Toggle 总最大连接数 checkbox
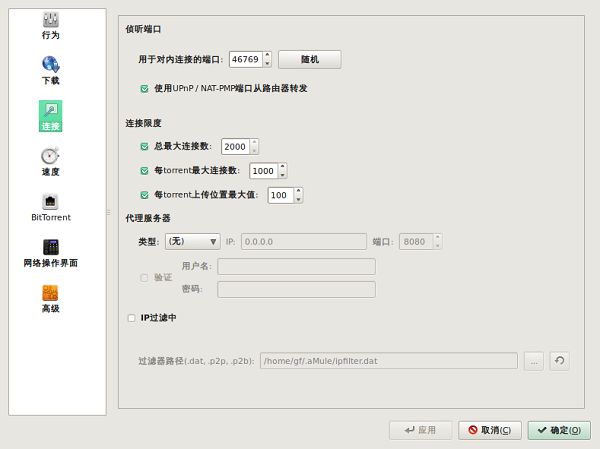The image size is (600, 449). click(x=144, y=147)
